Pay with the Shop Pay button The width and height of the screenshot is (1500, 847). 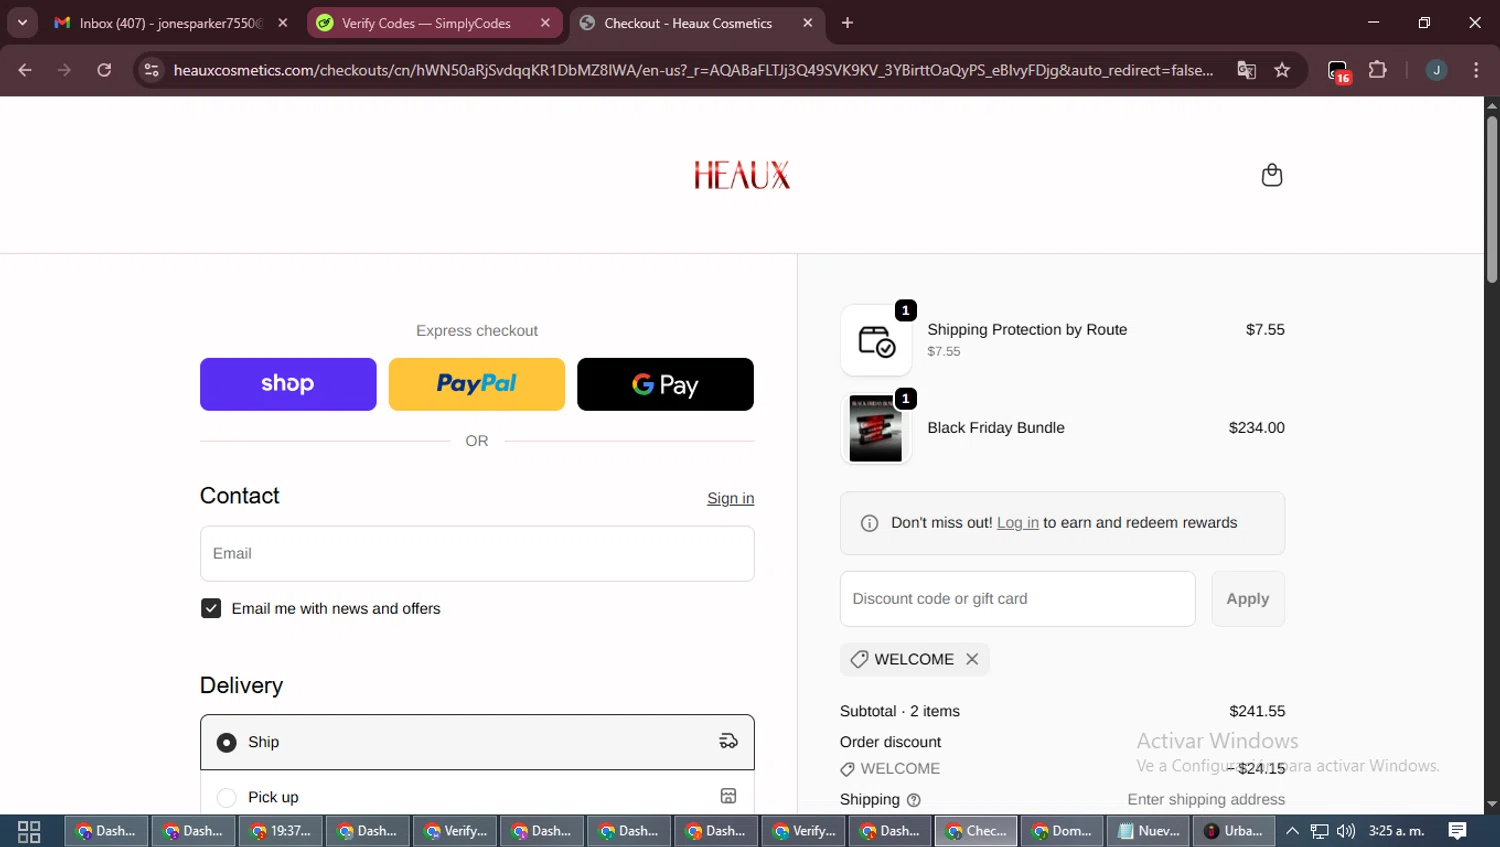pyautogui.click(x=288, y=384)
